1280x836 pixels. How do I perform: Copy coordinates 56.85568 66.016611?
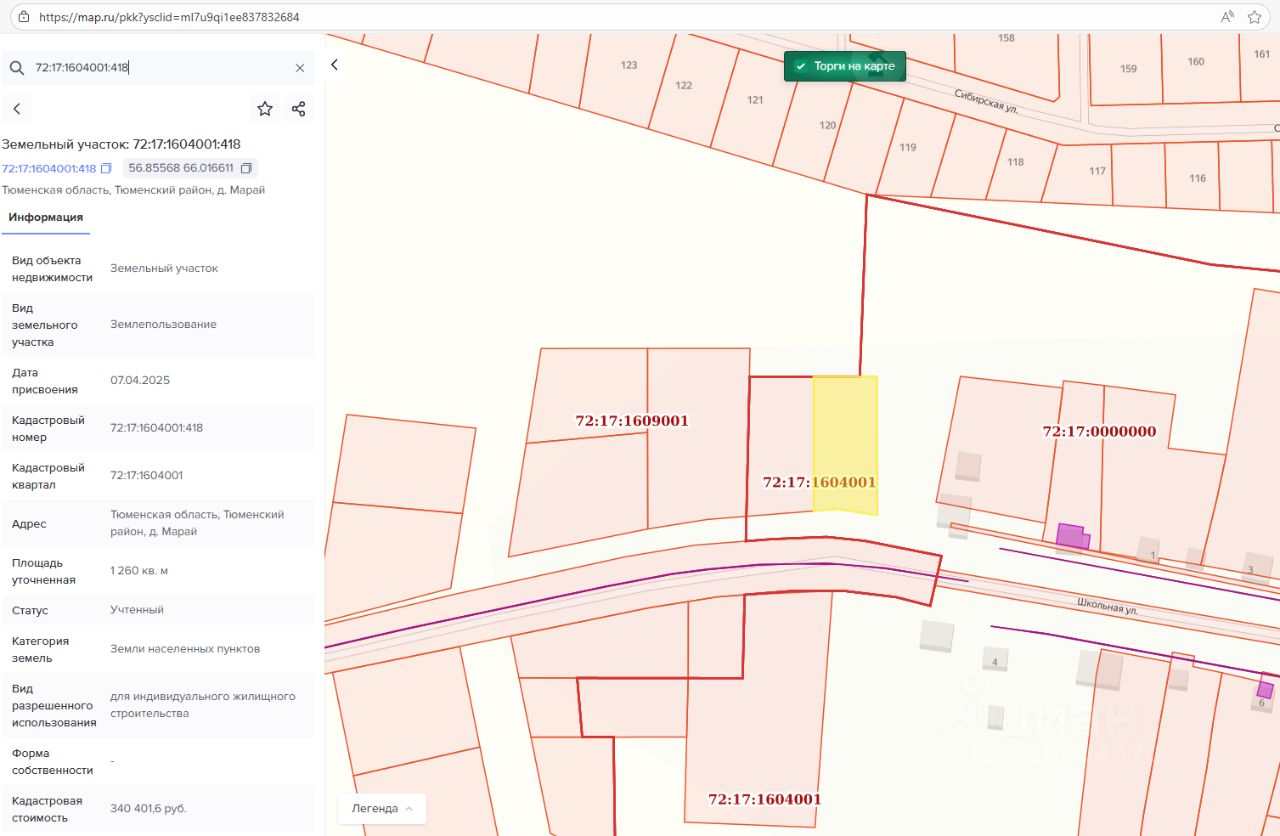(x=246, y=168)
